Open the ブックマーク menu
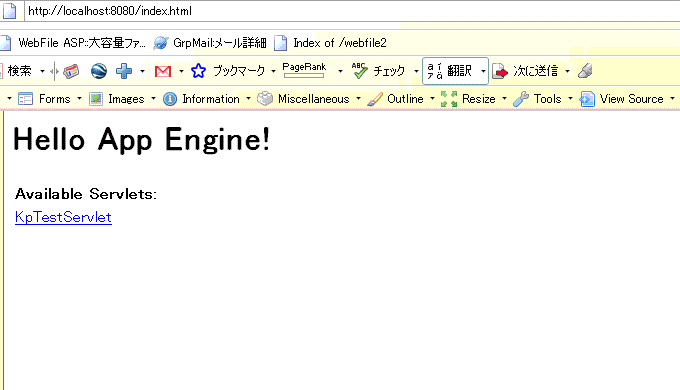The height and width of the screenshot is (390, 680). (x=239, y=71)
